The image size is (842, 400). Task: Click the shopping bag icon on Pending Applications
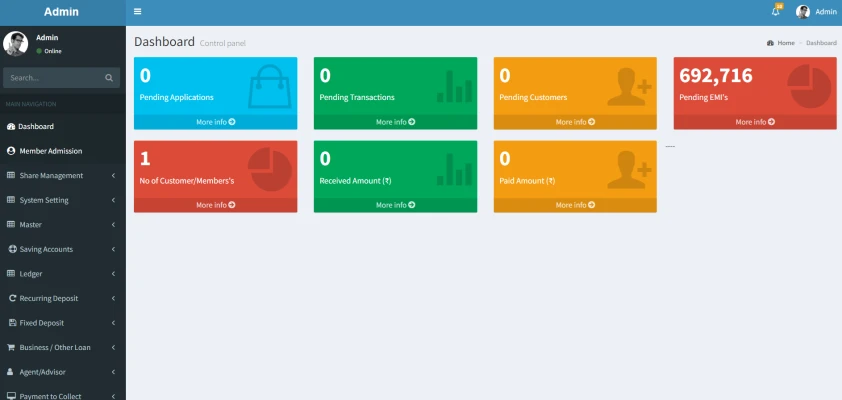click(x=270, y=84)
